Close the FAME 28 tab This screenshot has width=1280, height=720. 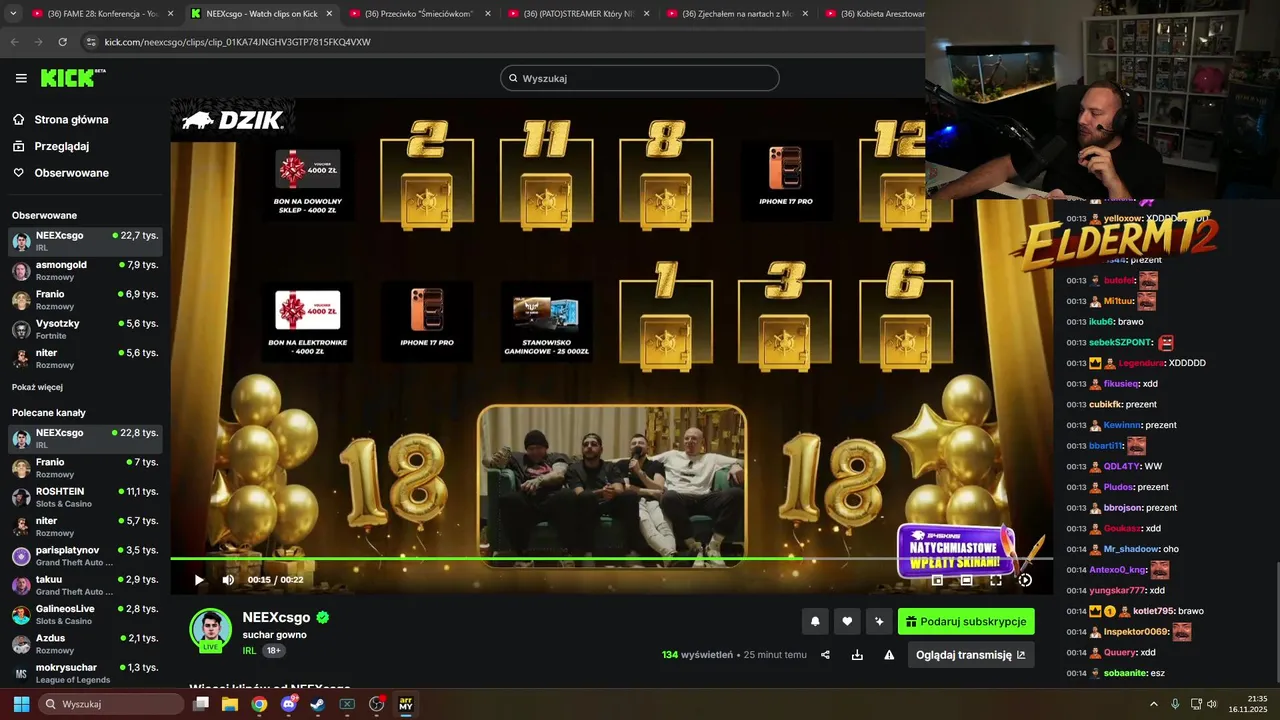[170, 14]
